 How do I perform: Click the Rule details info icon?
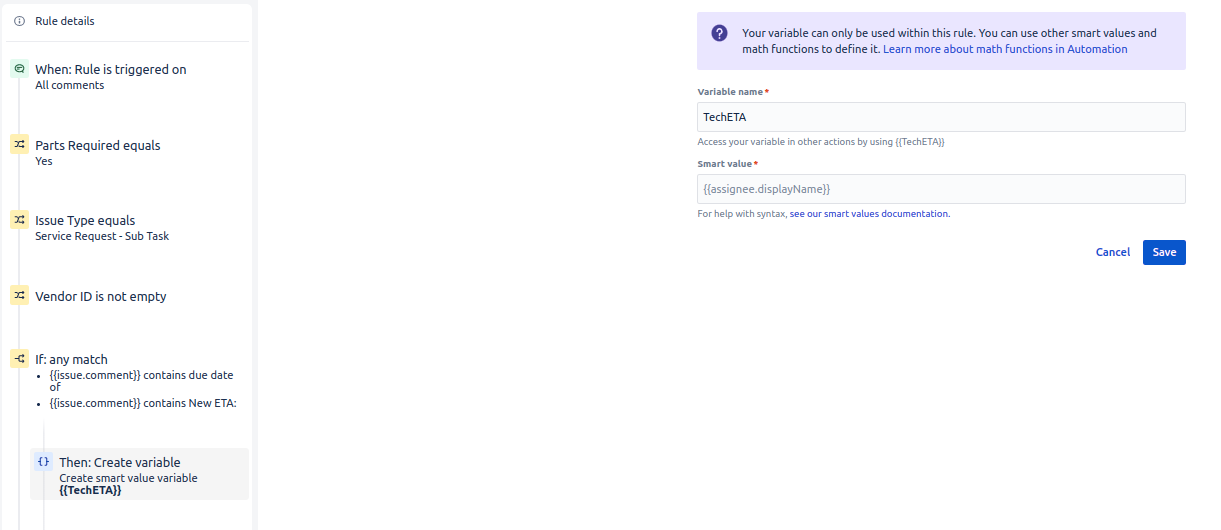click(x=19, y=21)
